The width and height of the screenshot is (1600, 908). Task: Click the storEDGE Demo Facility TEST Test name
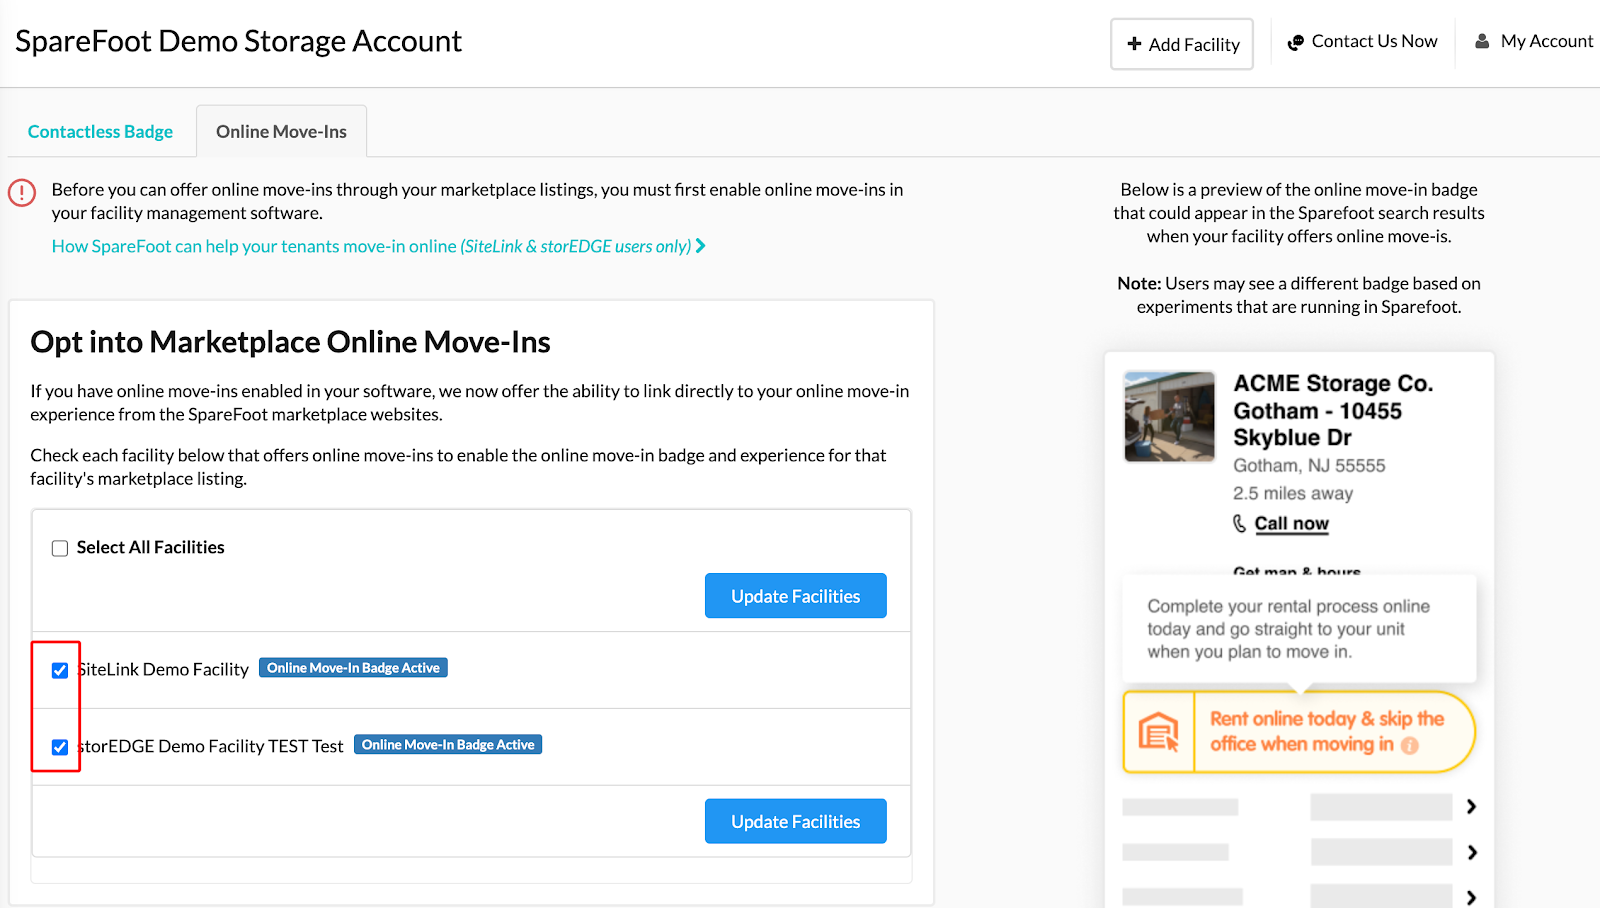(x=210, y=747)
